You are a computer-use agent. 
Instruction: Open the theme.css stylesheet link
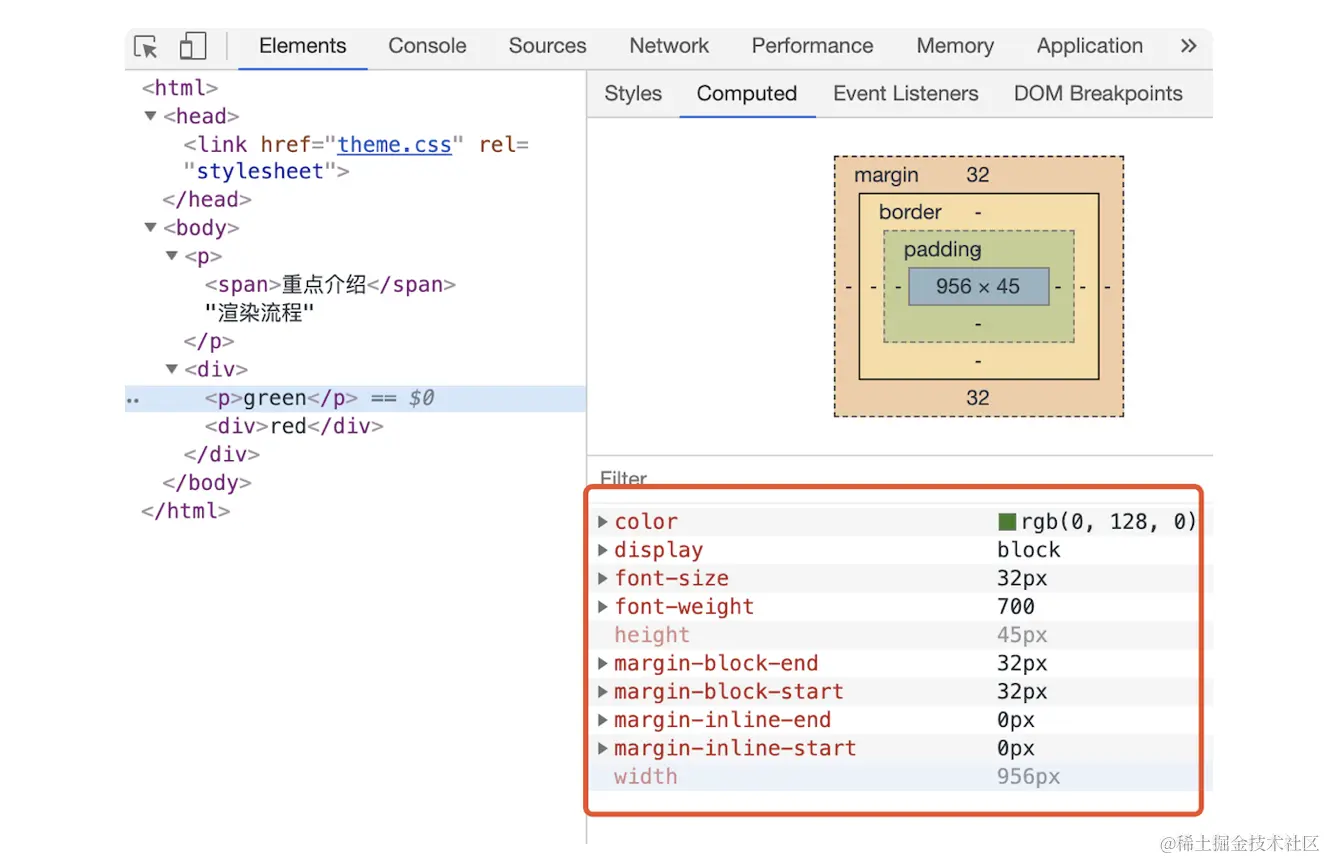tap(394, 144)
